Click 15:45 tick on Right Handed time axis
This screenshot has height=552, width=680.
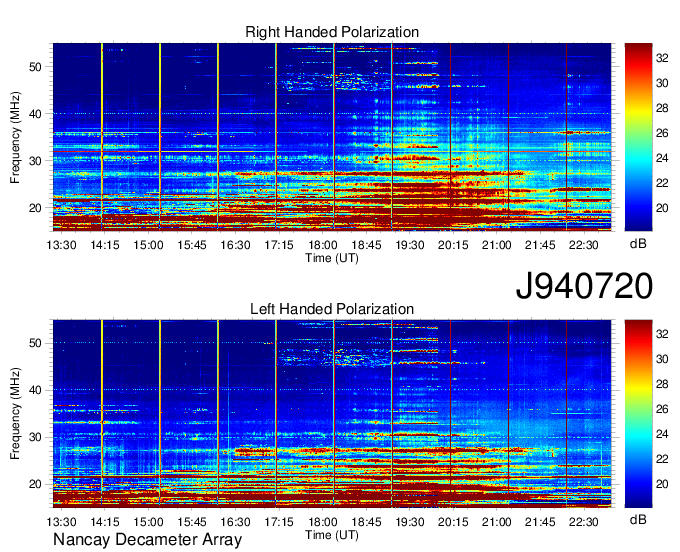[192, 245]
